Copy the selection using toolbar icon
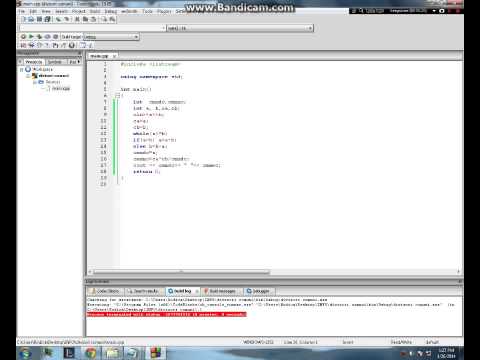Viewport: 480px width, 360px height. (85, 19)
